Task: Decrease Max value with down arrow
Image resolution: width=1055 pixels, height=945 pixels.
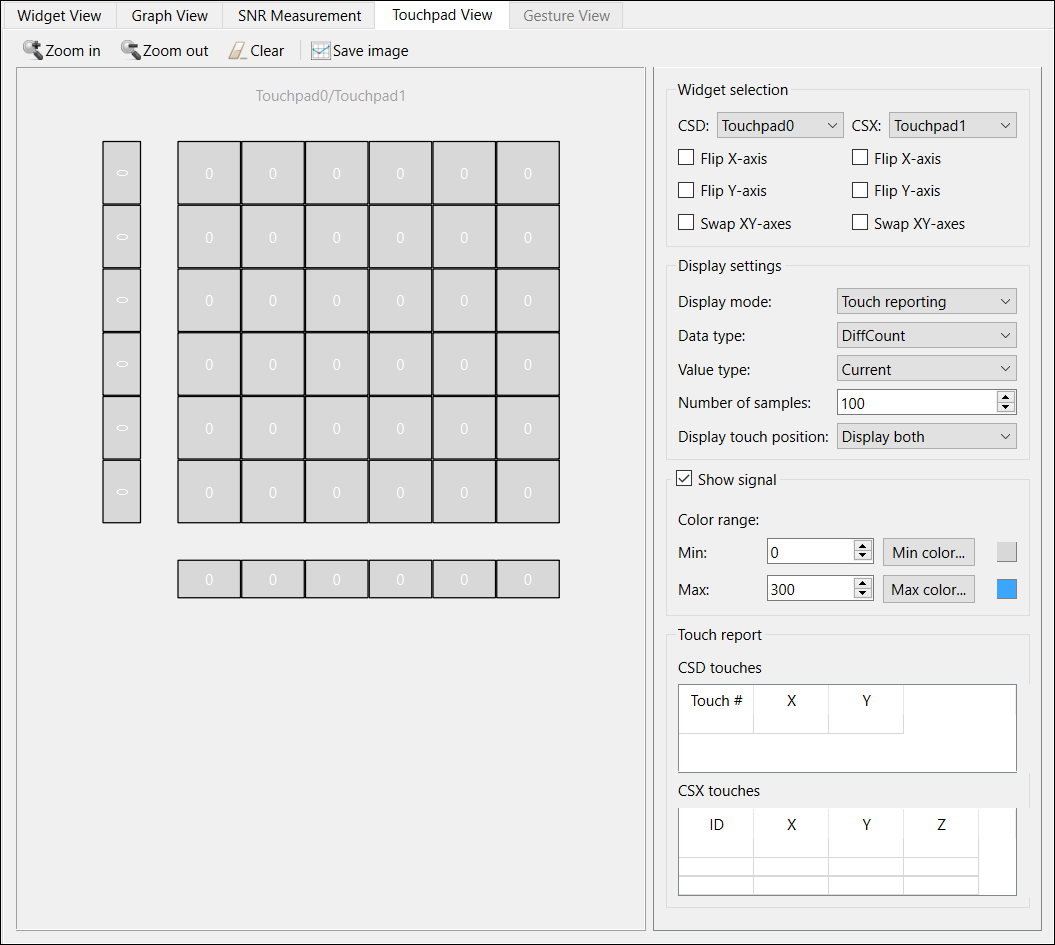Action: point(863,594)
